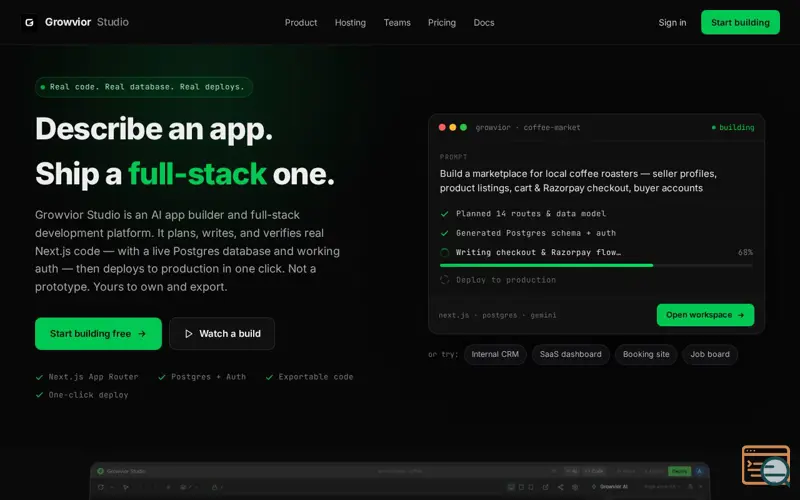Click the Watch a build button
The width and height of the screenshot is (800, 500).
[x=222, y=334]
